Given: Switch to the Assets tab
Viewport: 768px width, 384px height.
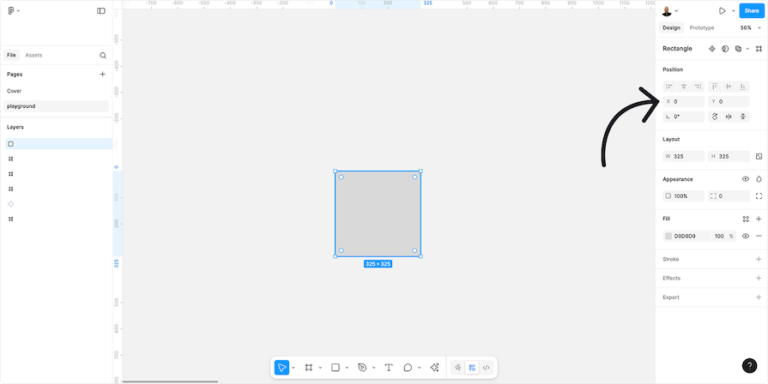Looking at the screenshot, I should point(34,55).
